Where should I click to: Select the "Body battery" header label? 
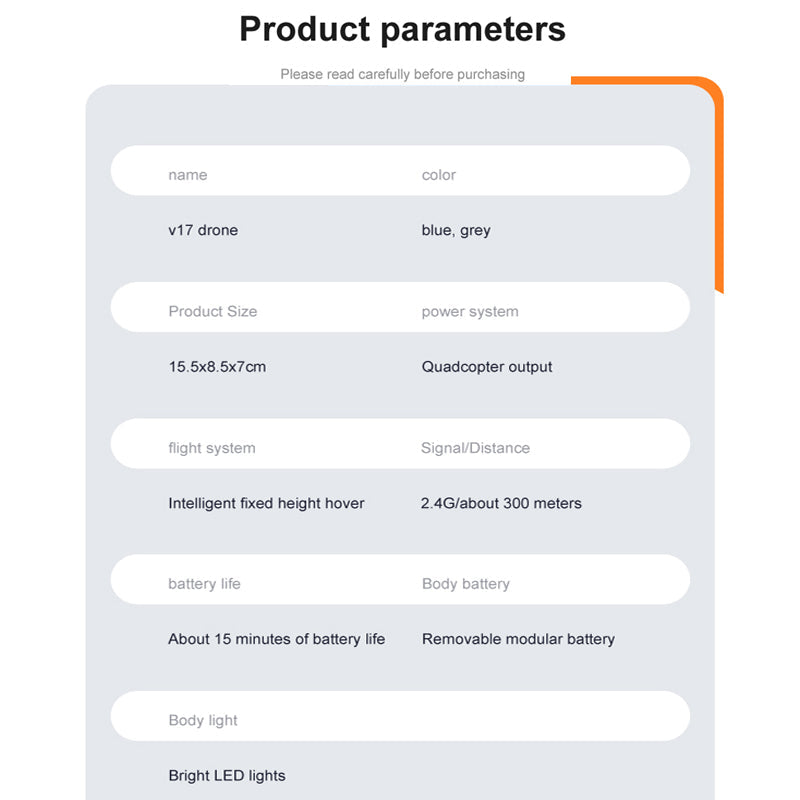(x=466, y=584)
